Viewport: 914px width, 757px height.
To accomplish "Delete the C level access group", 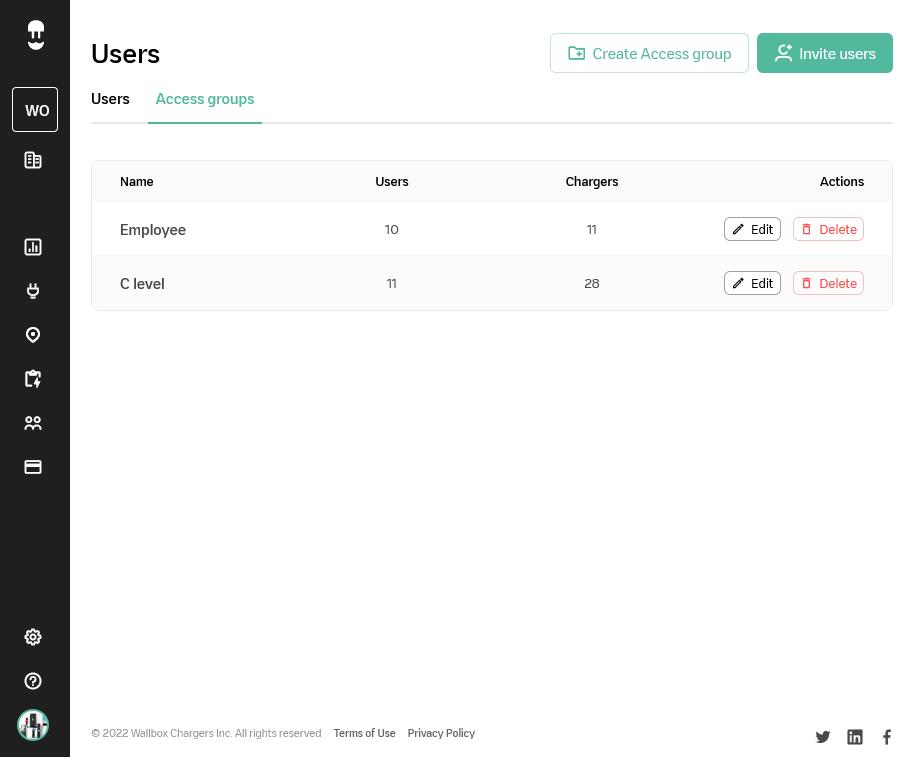I will tap(828, 284).
